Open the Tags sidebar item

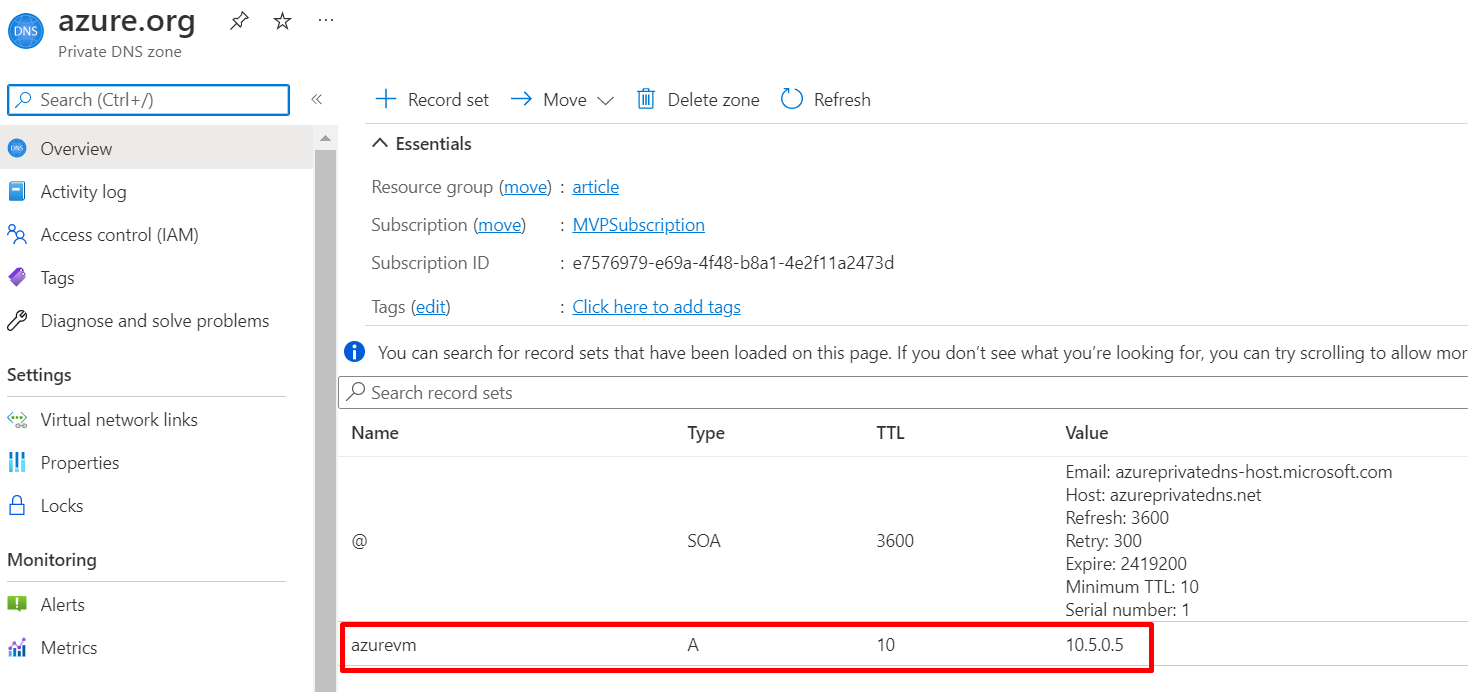(x=57, y=278)
